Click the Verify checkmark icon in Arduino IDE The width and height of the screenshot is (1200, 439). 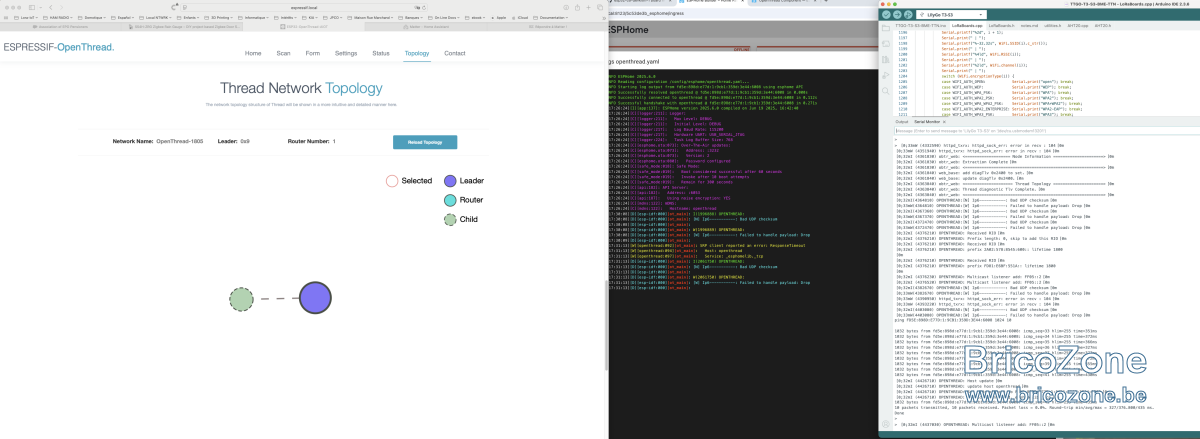[x=886, y=14]
